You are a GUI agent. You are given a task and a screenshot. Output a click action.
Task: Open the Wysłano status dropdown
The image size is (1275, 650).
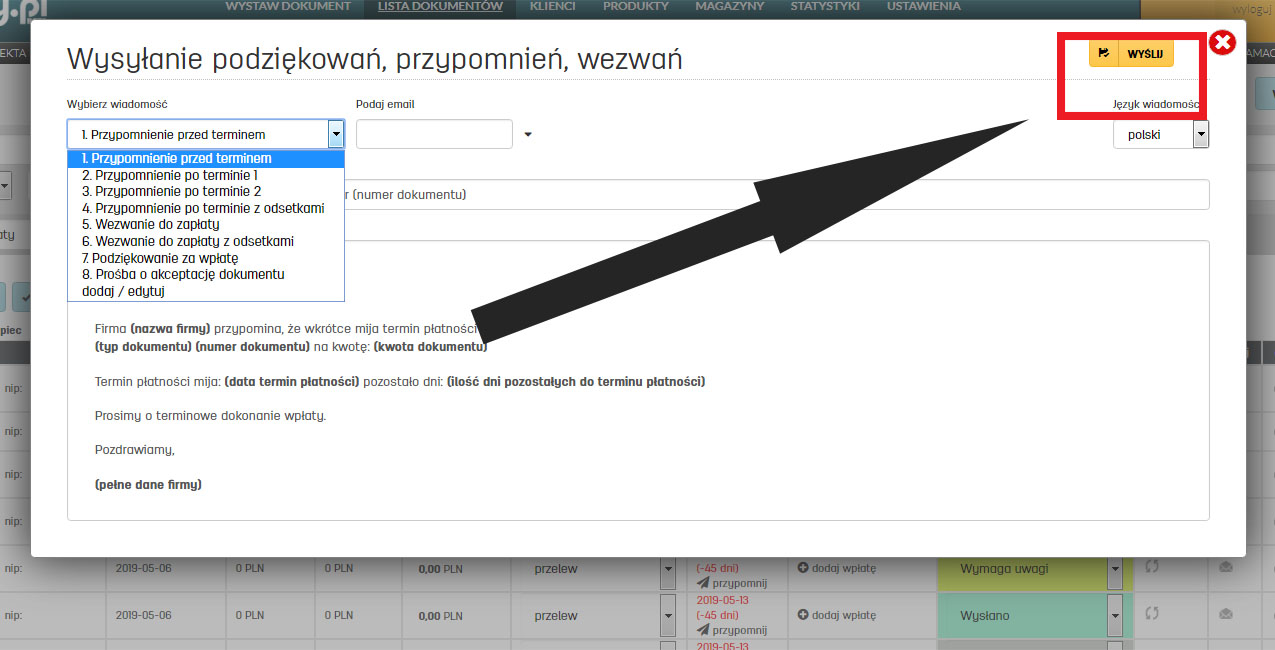1115,616
